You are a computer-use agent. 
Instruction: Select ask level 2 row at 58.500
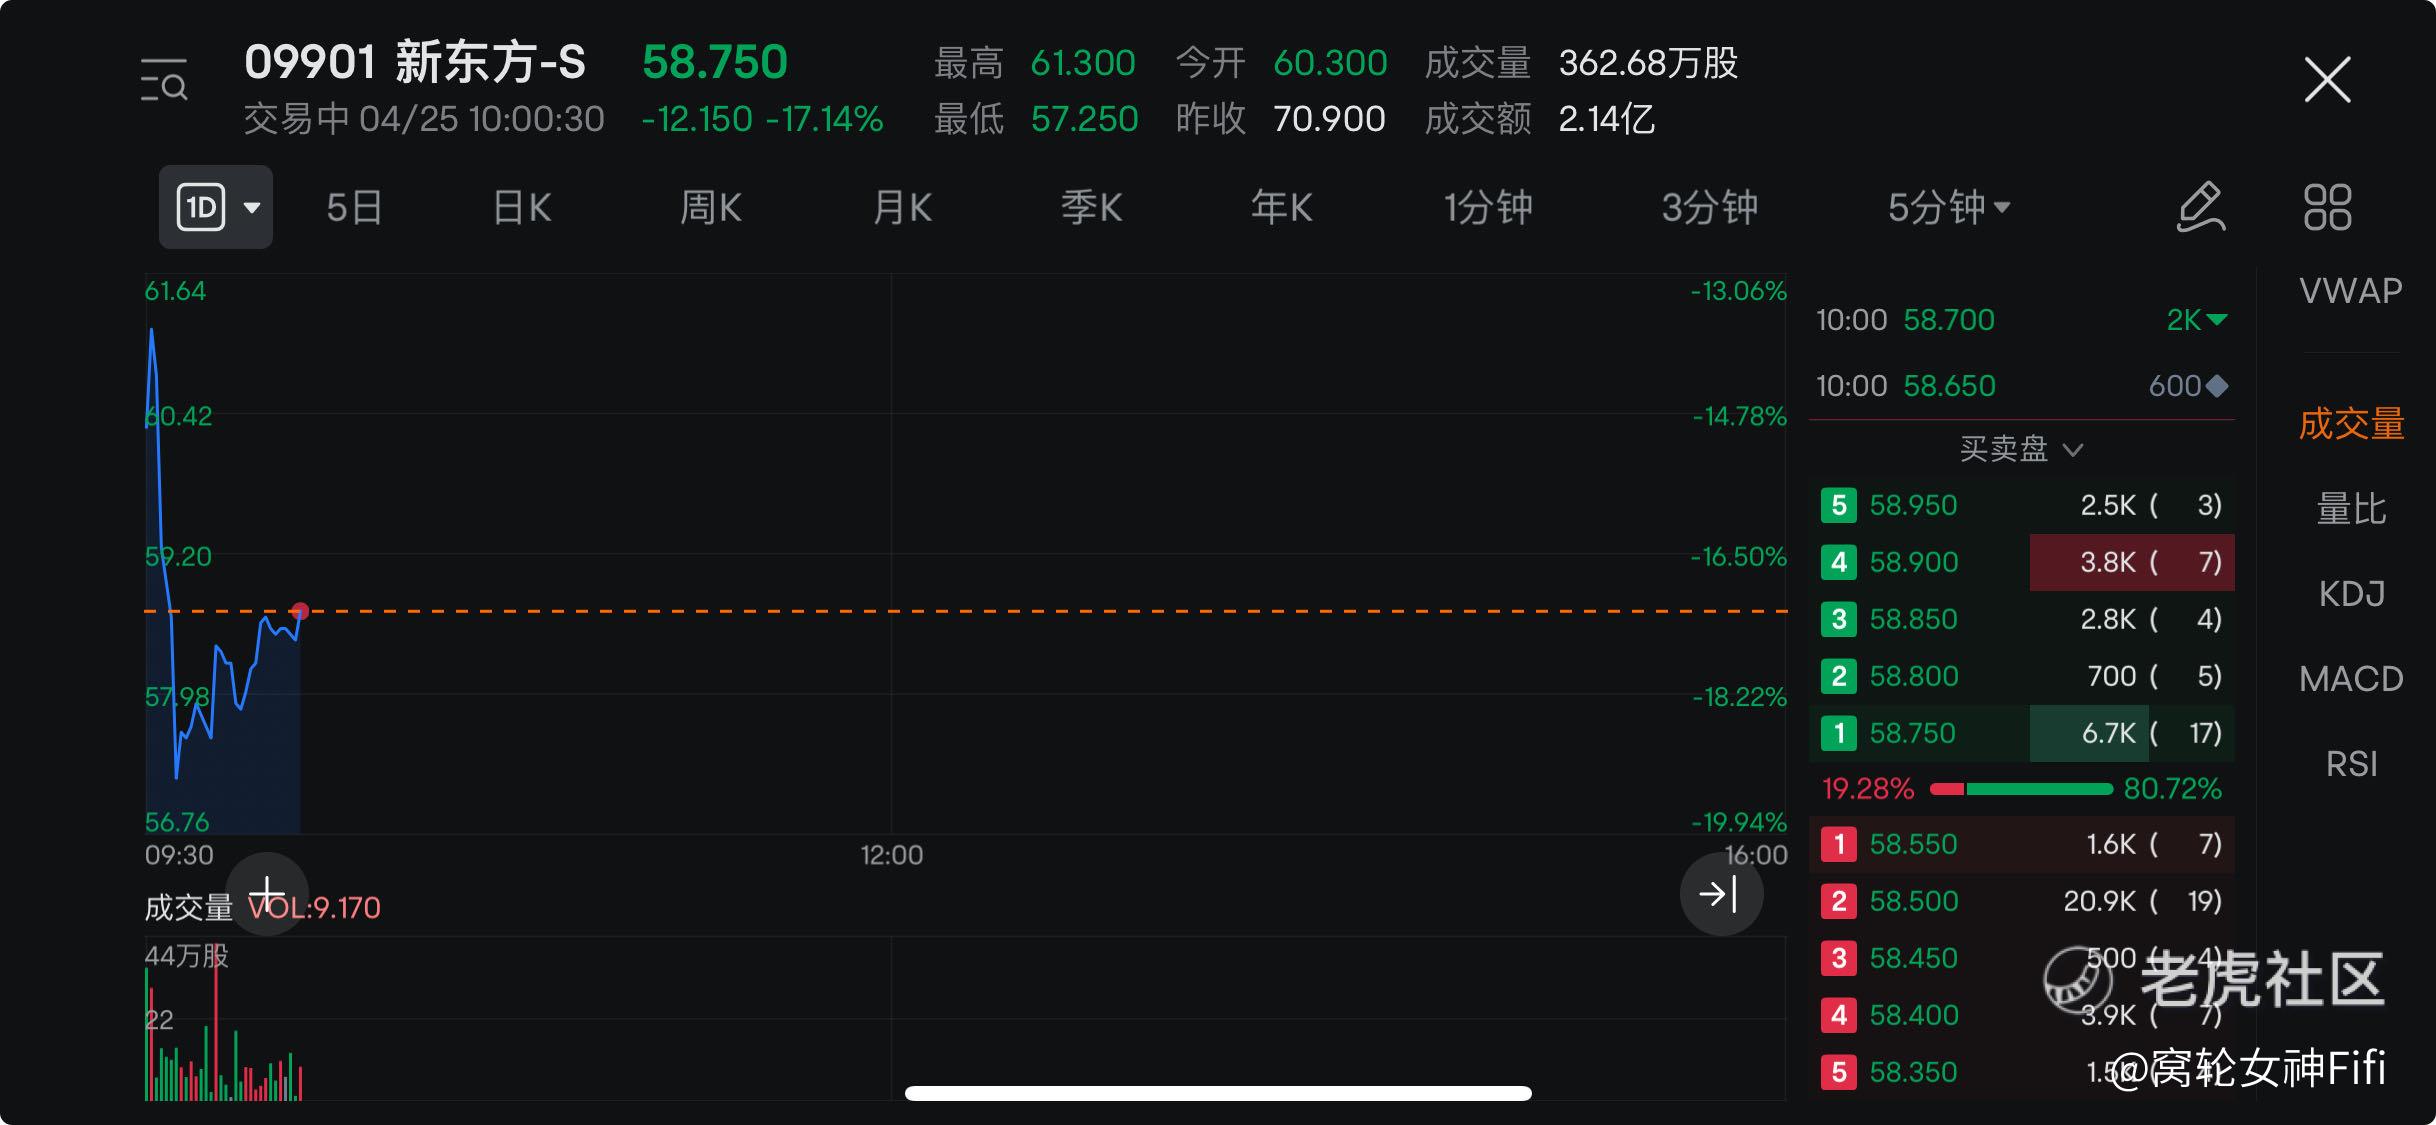click(x=2022, y=901)
